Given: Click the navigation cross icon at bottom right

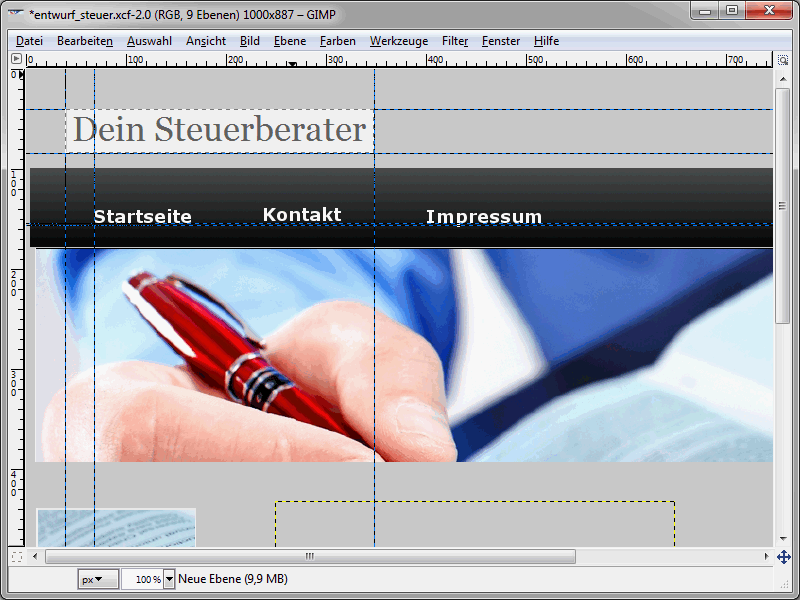Looking at the screenshot, I should click(783, 557).
